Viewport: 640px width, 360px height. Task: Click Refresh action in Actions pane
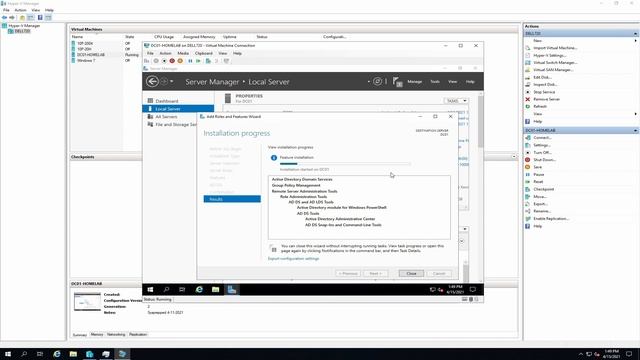[540, 107]
